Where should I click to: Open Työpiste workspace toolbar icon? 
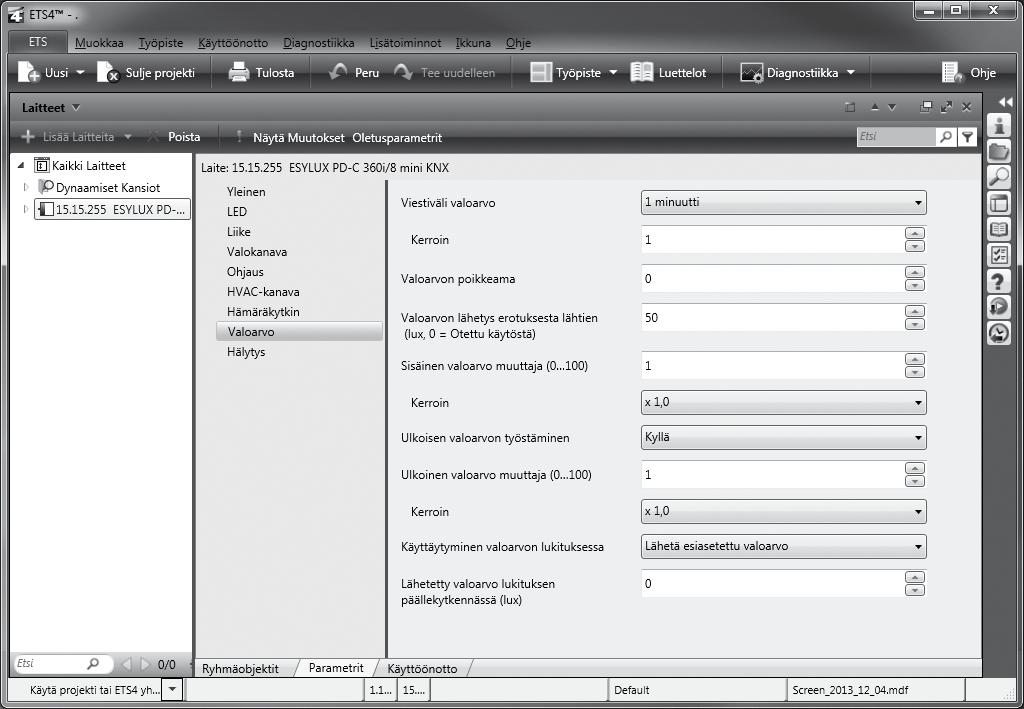541,72
